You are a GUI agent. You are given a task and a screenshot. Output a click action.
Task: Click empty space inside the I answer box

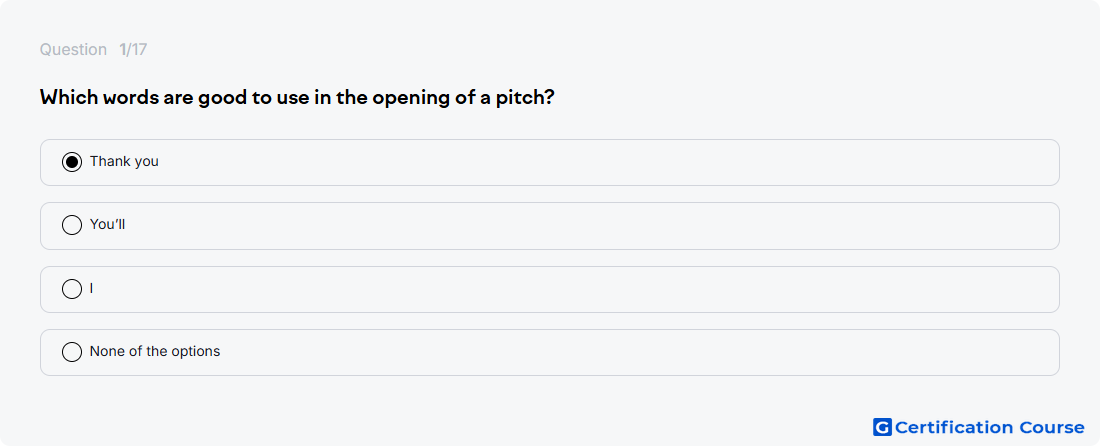603,290
